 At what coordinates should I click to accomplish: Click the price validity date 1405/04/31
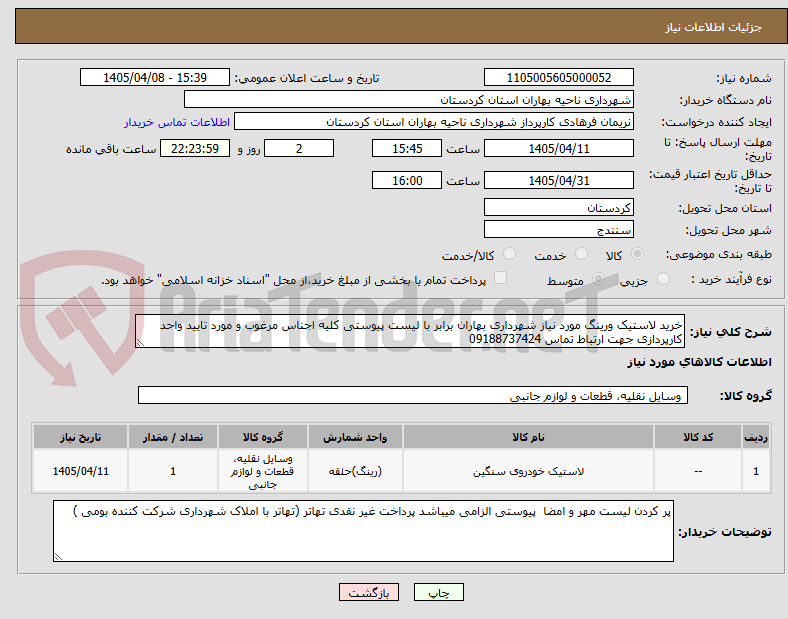[559, 180]
